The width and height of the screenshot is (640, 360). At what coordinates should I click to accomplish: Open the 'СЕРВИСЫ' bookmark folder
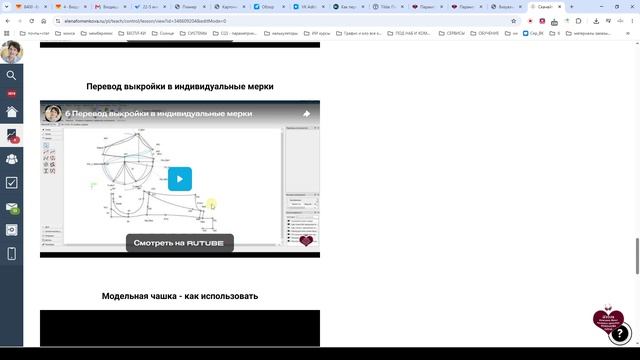tap(451, 33)
